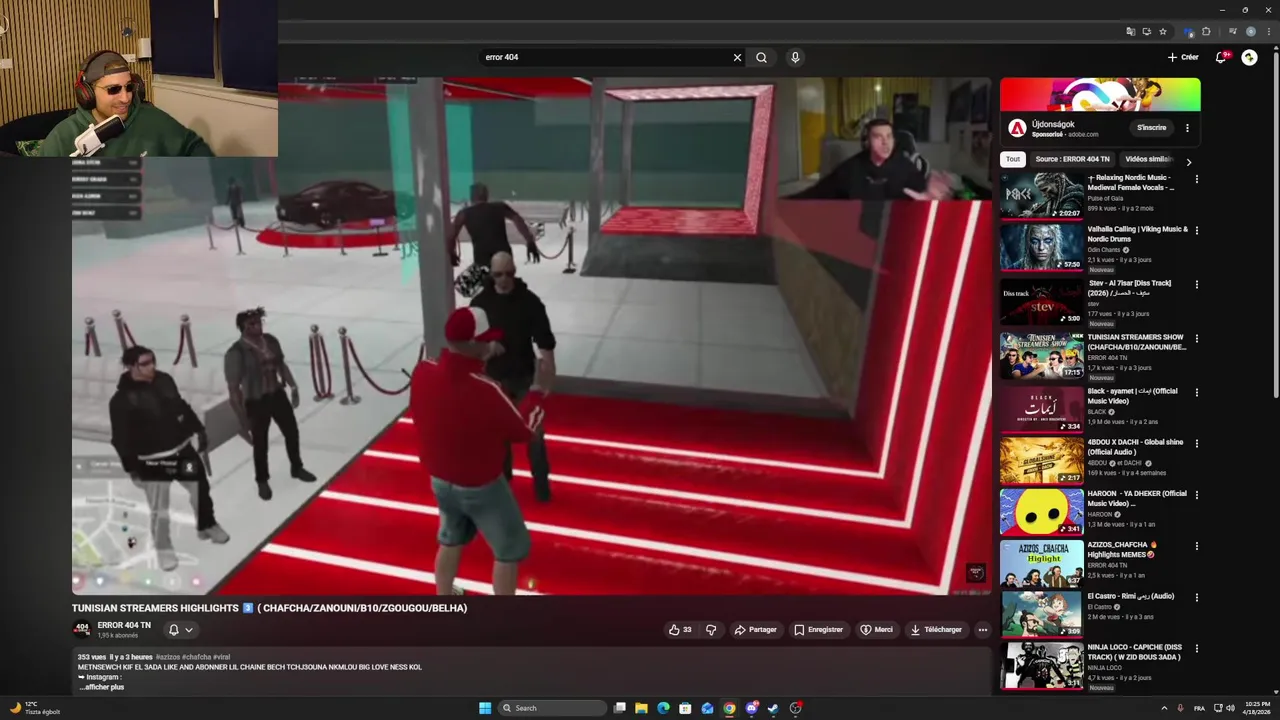Image resolution: width=1280 pixels, height=720 pixels.
Task: Clear the search box with the X icon
Action: 737,57
